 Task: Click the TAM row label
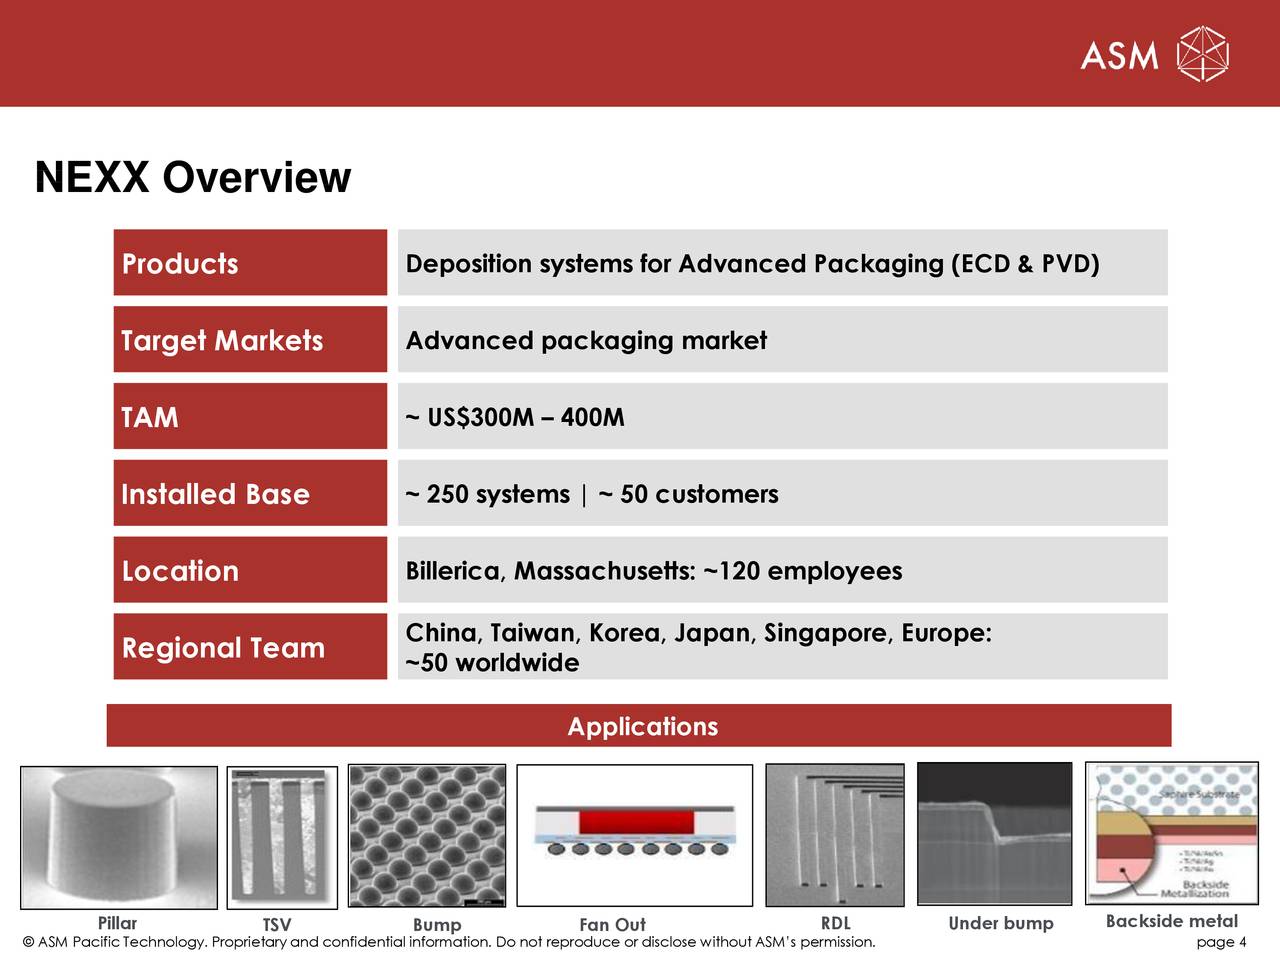[248, 417]
